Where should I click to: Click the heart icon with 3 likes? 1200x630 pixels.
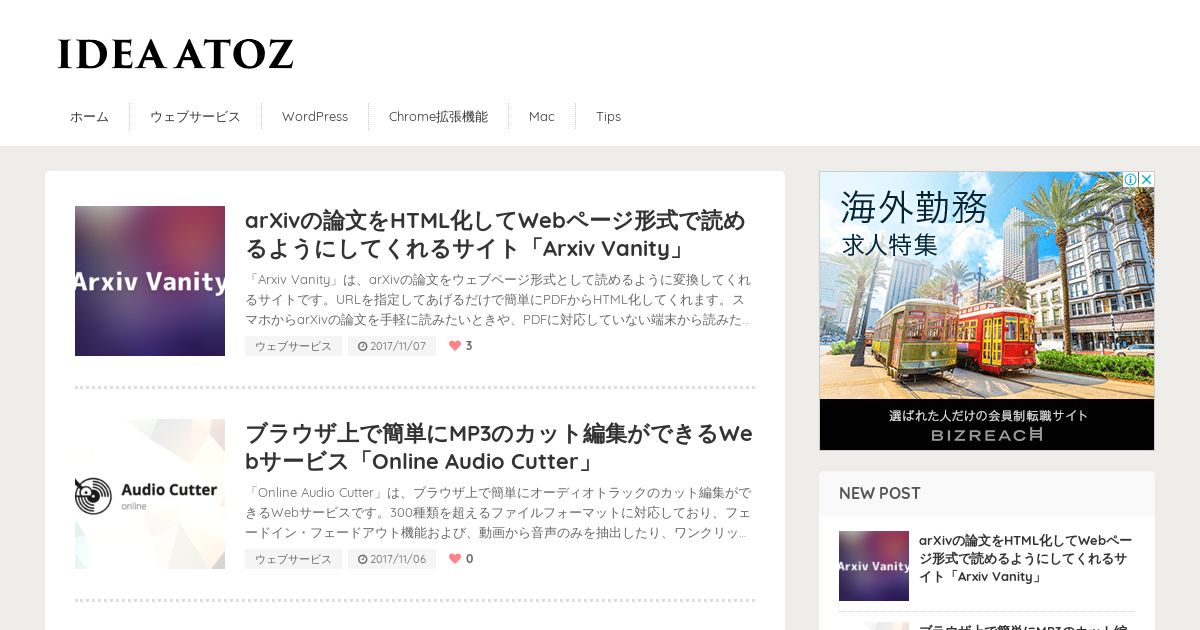click(455, 346)
